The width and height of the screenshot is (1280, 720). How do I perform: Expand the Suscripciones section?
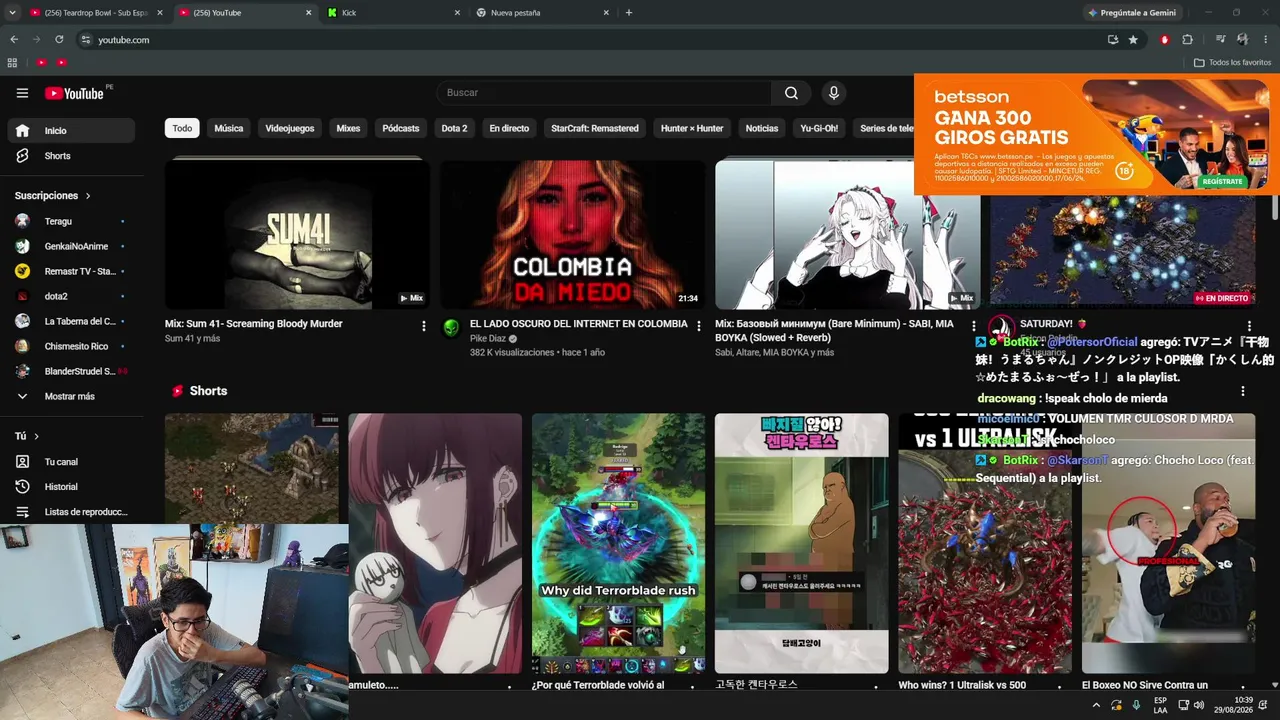(53, 196)
